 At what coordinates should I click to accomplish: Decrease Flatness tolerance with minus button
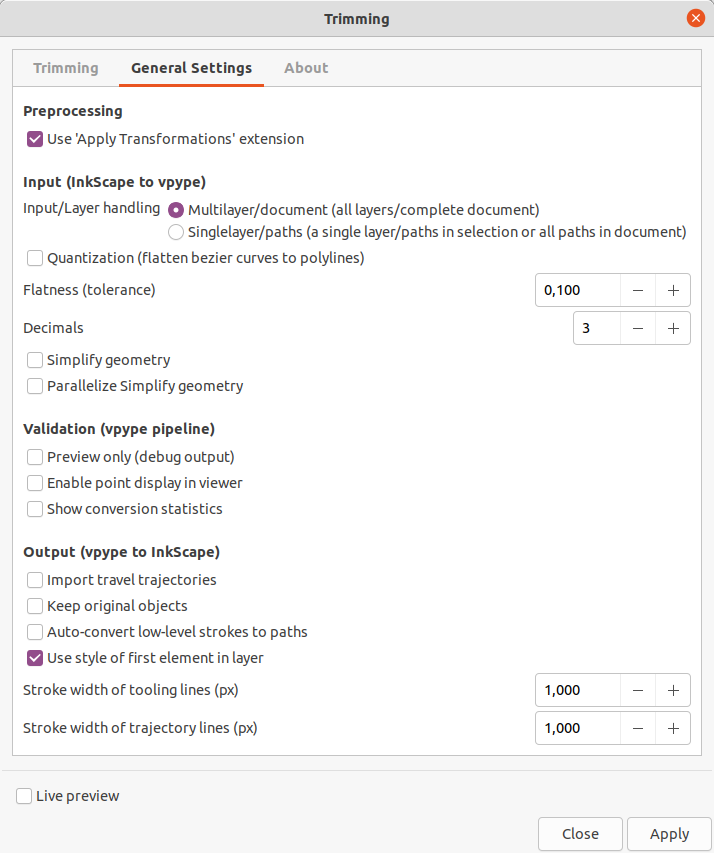[x=638, y=290]
